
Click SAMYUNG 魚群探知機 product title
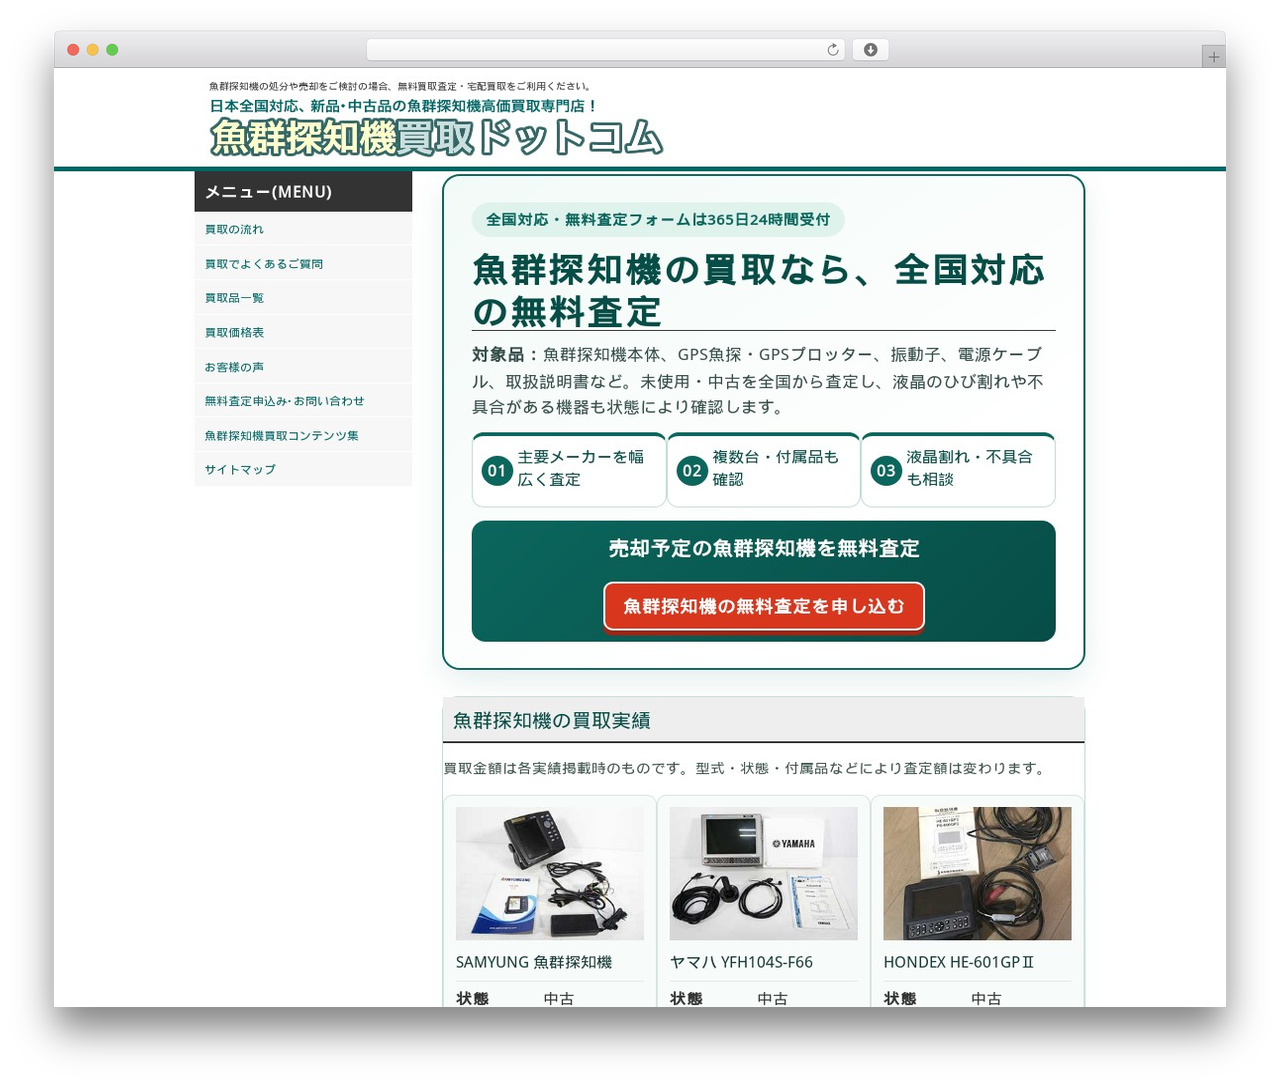(534, 962)
